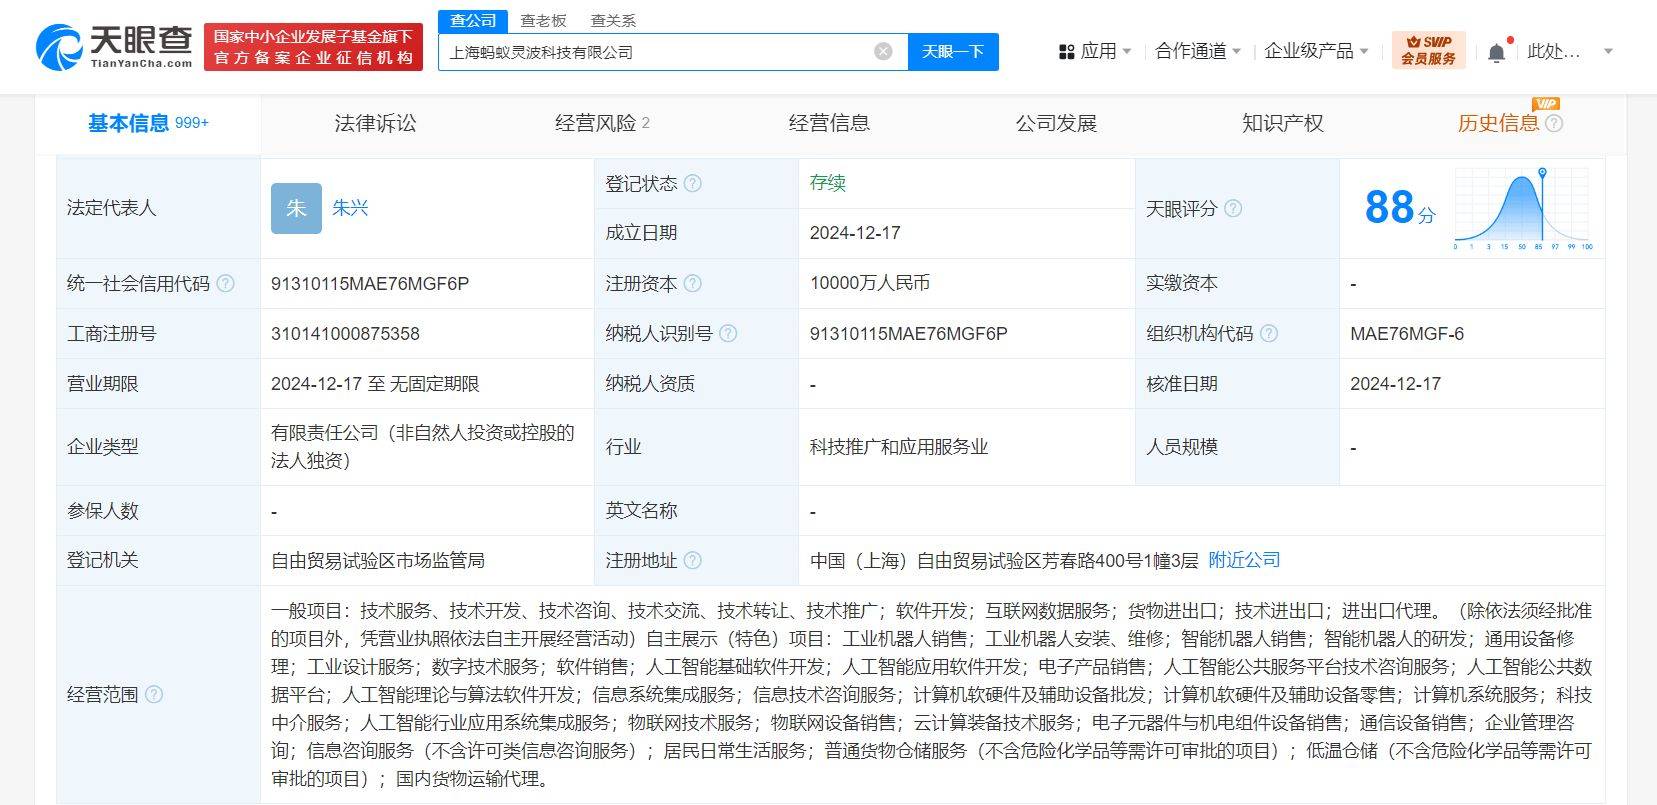Viewport: 1657px width, 805px height.
Task: Open help icon next to 经营范围
Action: 154,695
